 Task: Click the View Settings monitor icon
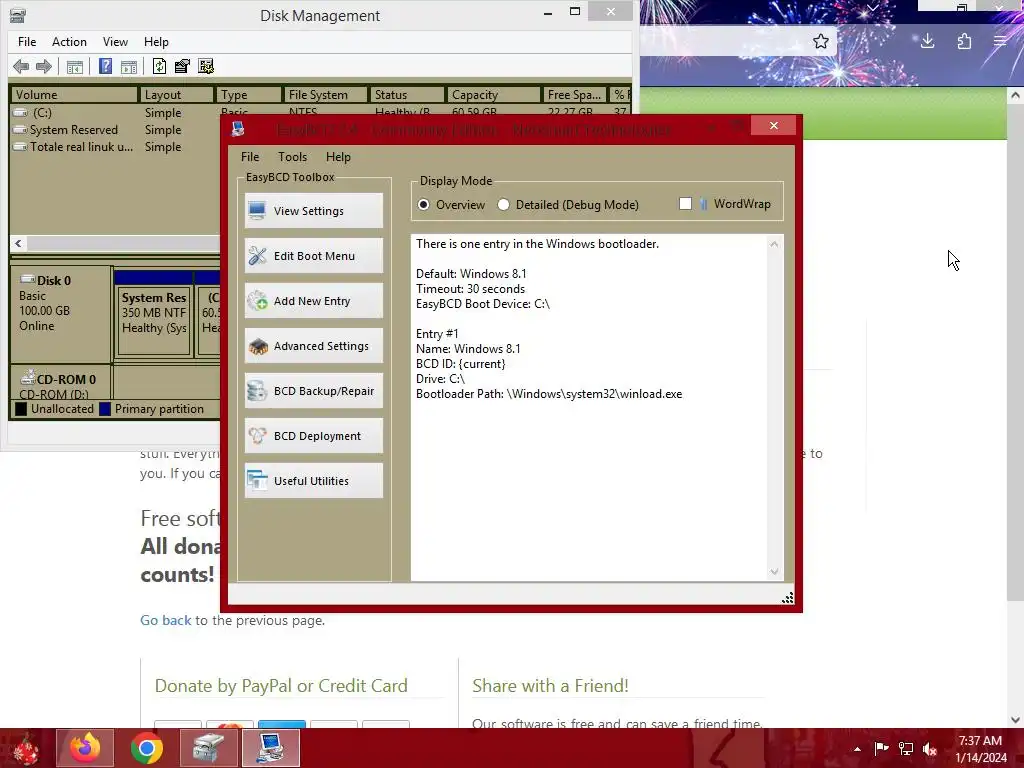257,210
